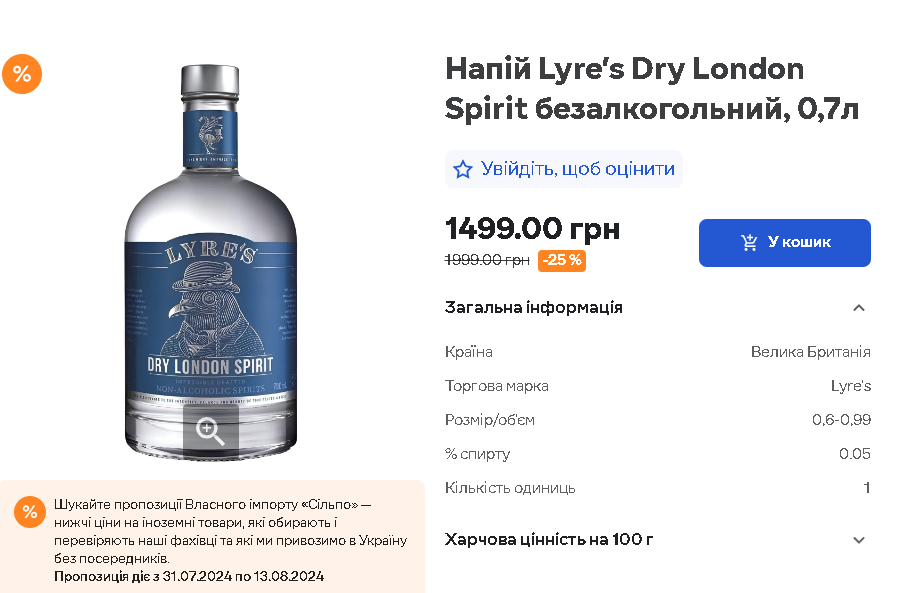The image size is (901, 593).
Task: Click the Lyre's brand value in Торгова марка
Action: tap(850, 386)
